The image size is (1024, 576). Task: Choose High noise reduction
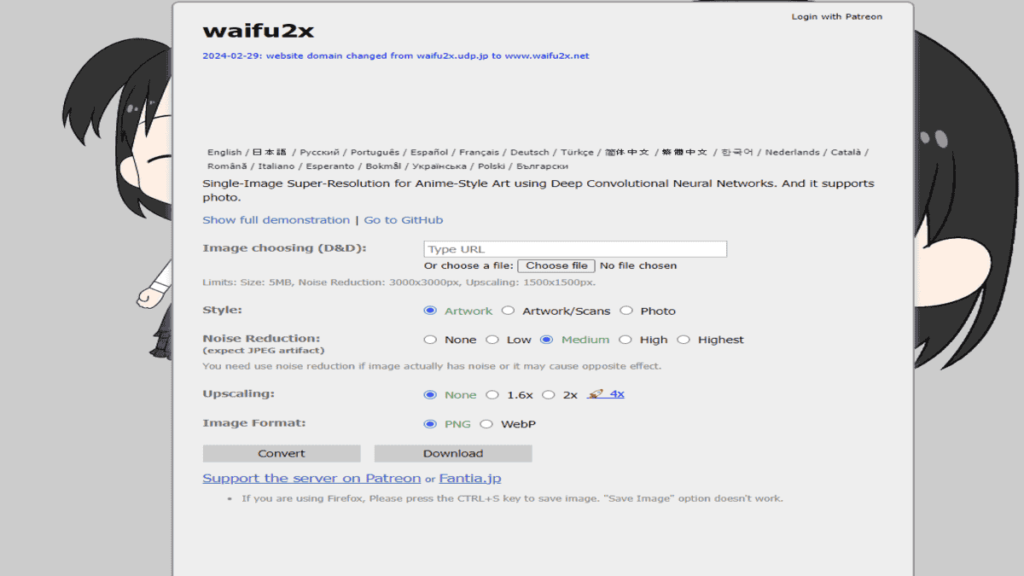pyautogui.click(x=626, y=340)
